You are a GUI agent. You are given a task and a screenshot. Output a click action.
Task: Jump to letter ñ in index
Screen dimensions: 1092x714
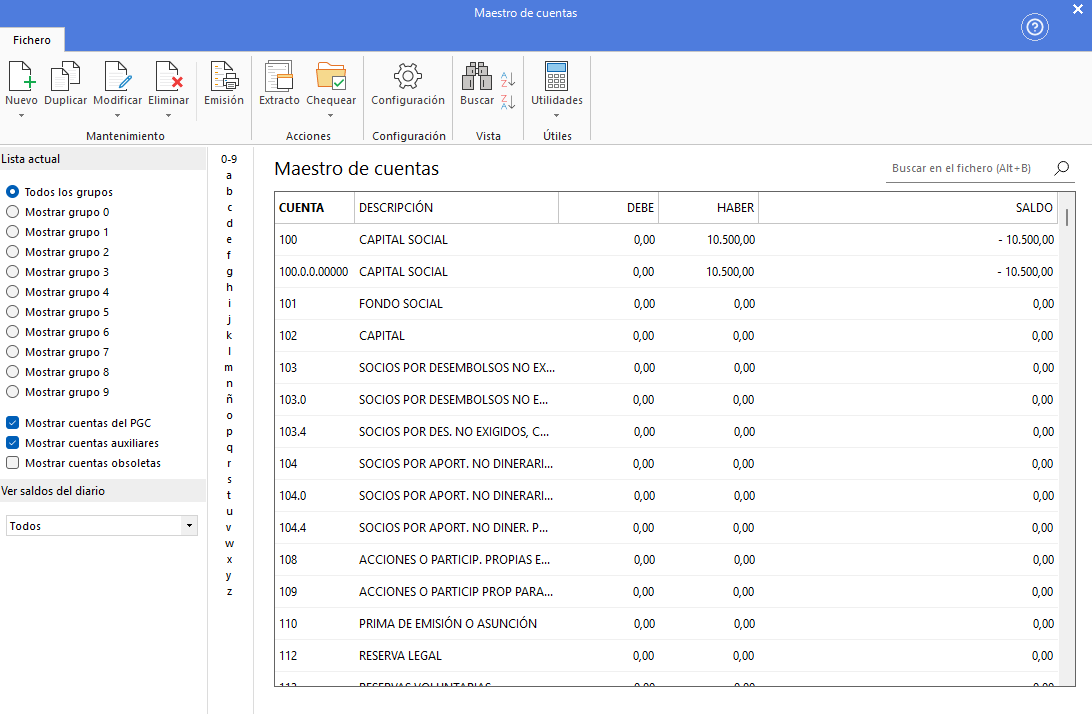229,398
